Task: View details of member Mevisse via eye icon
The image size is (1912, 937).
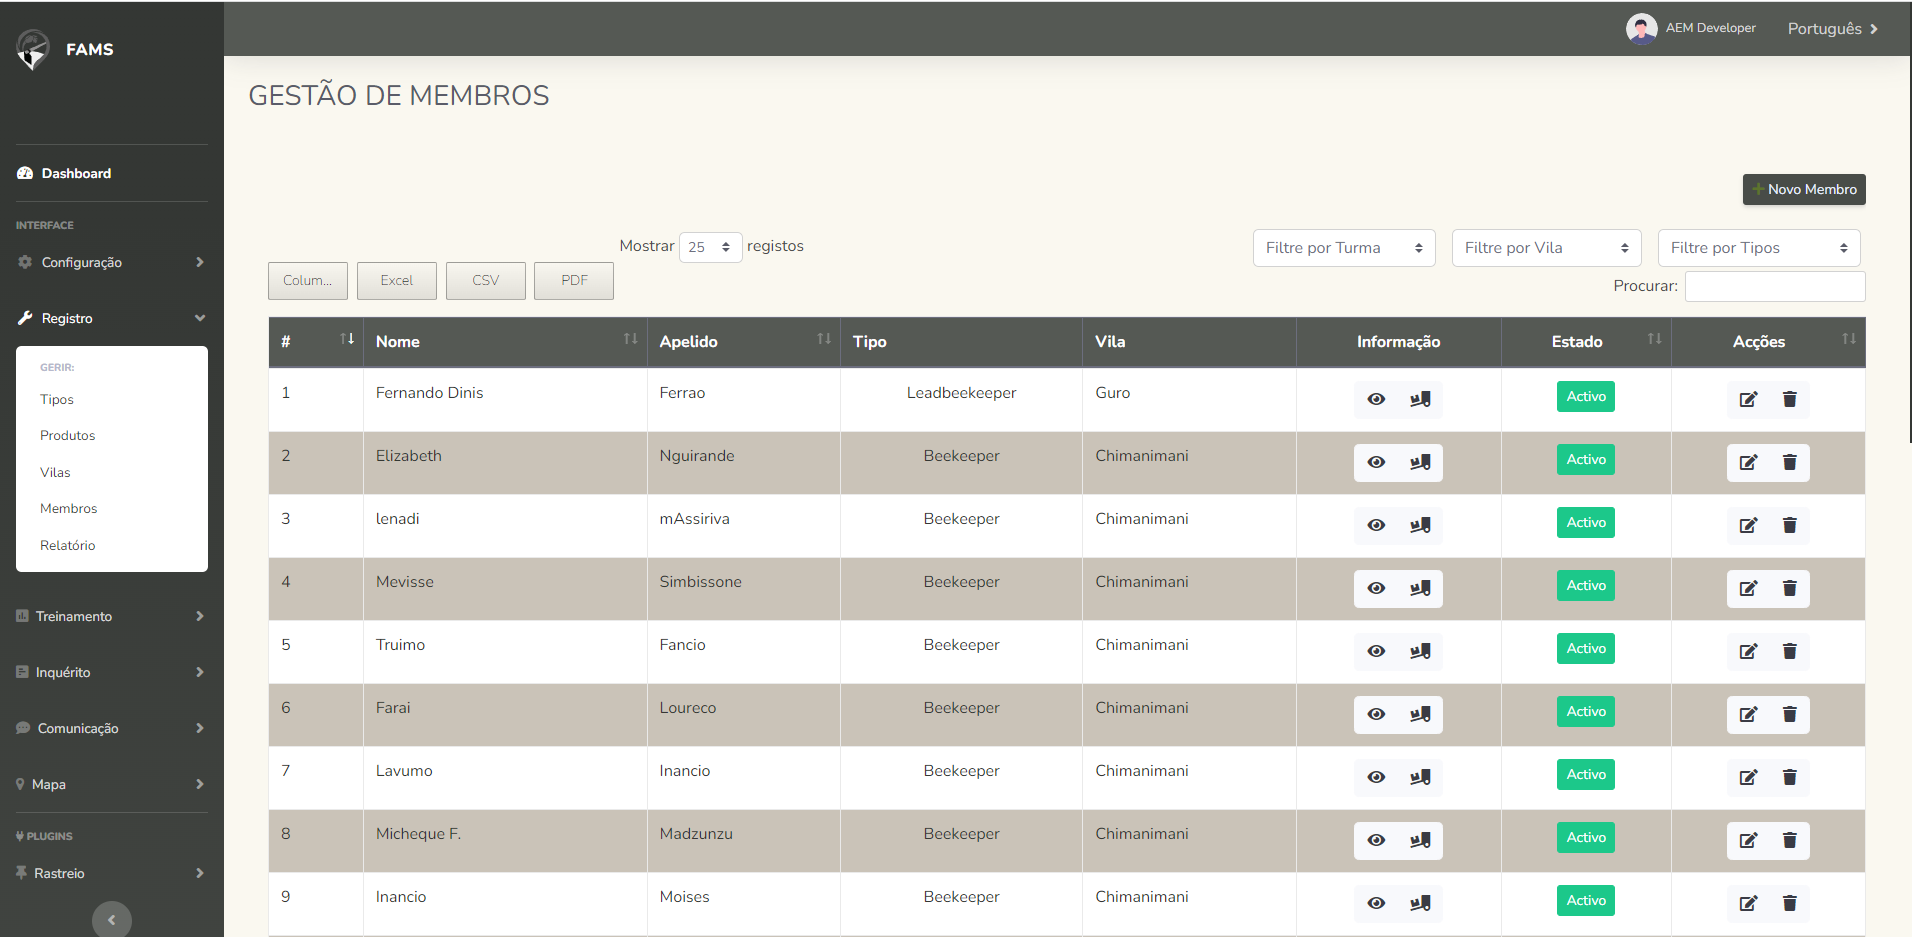Action: tap(1376, 588)
